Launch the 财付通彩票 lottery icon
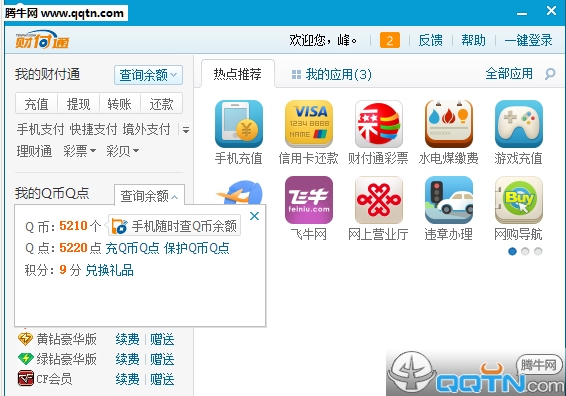The image size is (566, 396). (x=379, y=124)
